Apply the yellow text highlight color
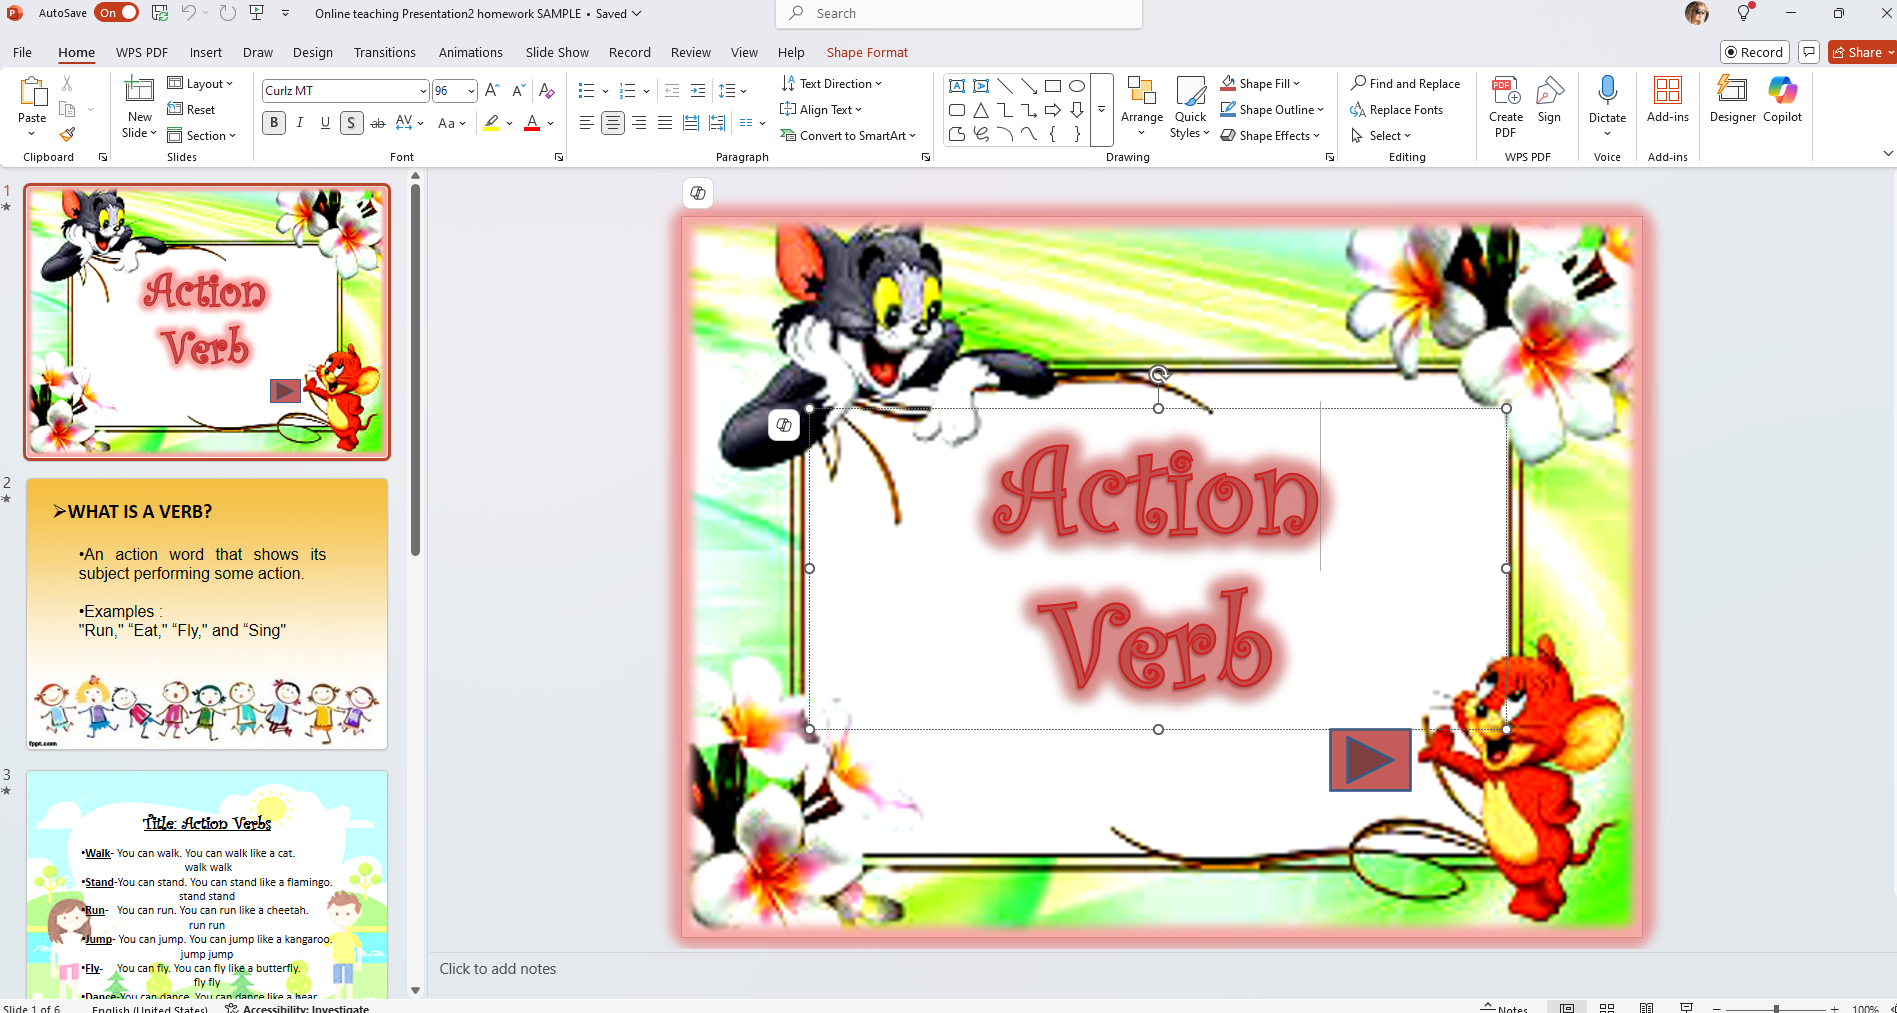This screenshot has height=1013, width=1897. [491, 123]
